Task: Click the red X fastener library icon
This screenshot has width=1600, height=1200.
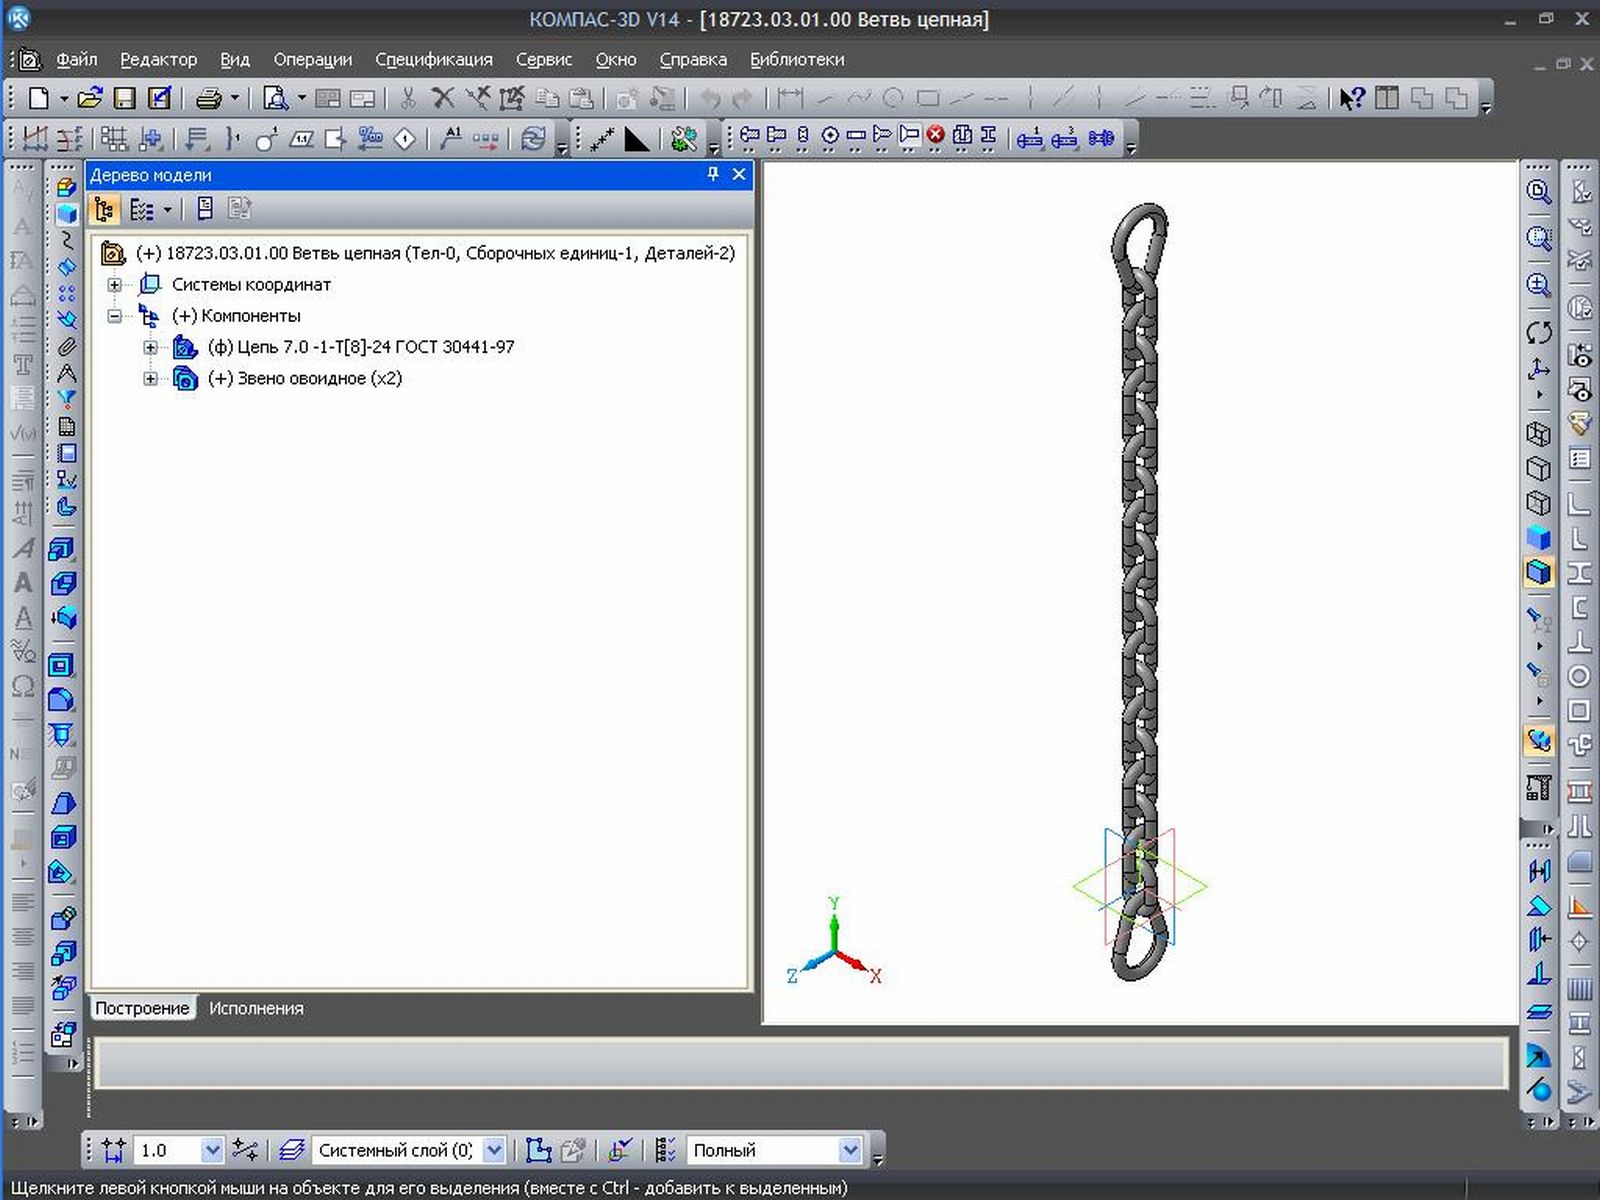Action: (x=935, y=136)
